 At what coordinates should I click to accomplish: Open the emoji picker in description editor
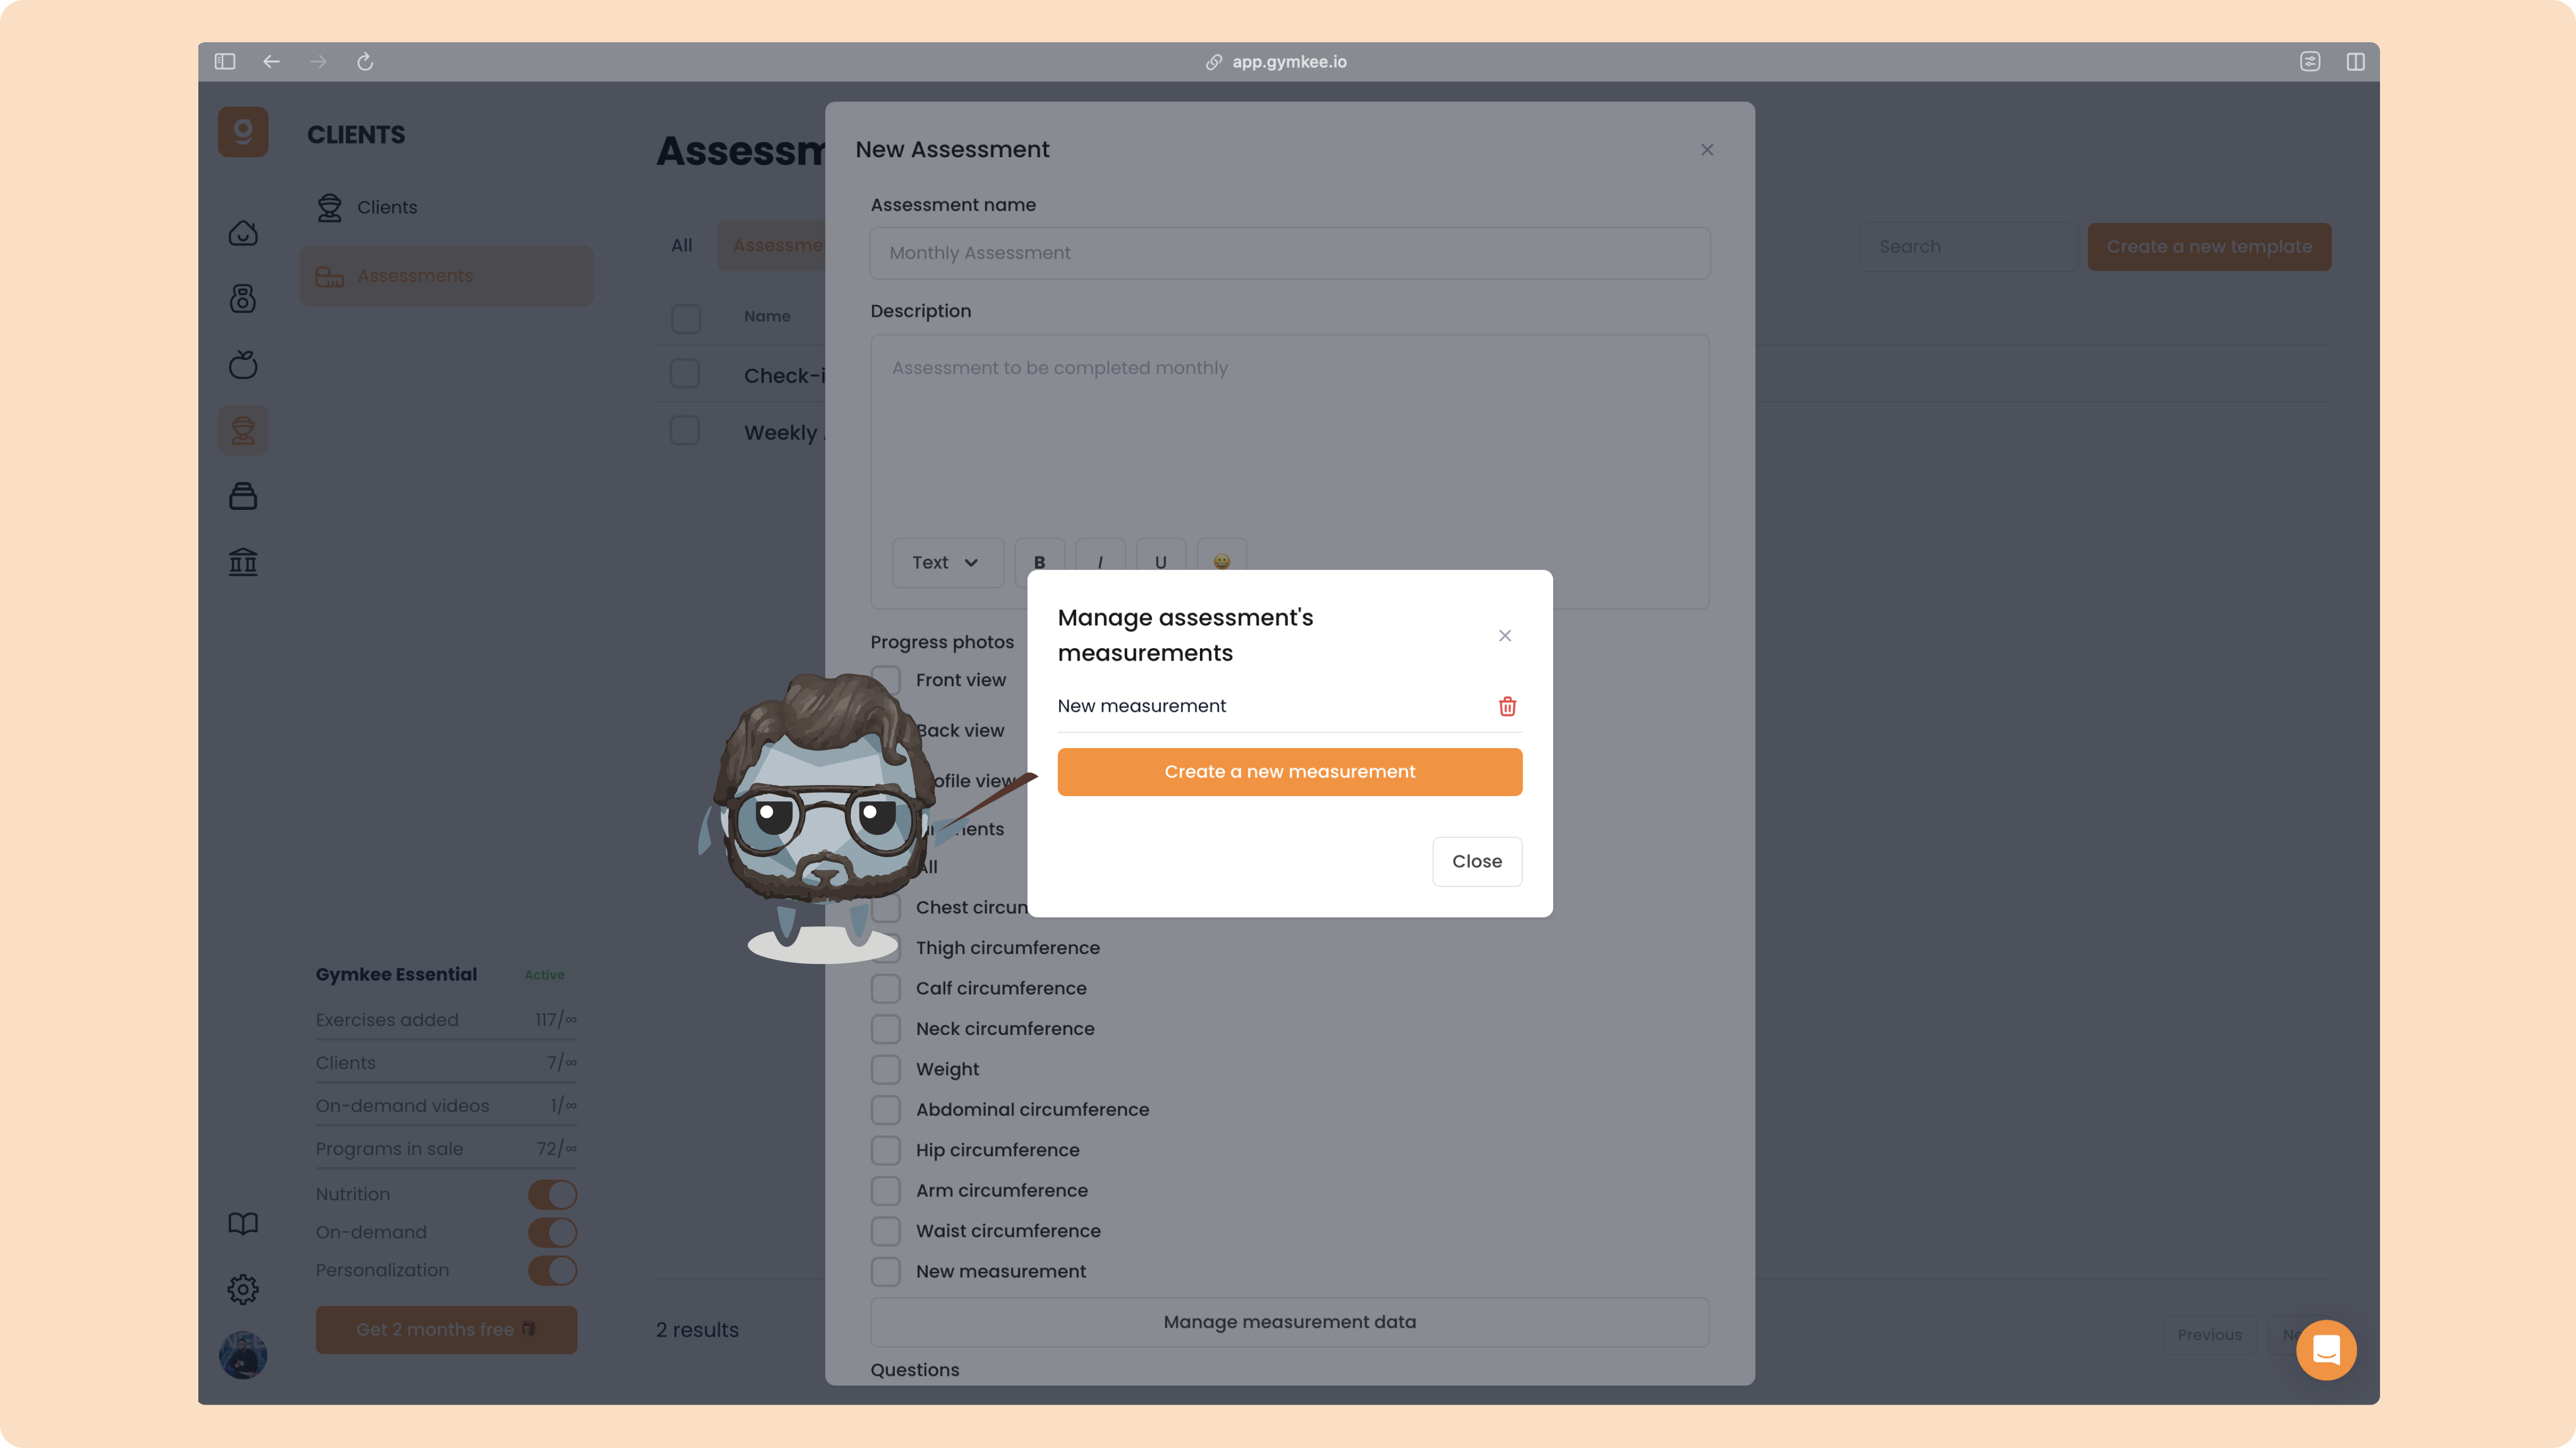click(x=1221, y=562)
